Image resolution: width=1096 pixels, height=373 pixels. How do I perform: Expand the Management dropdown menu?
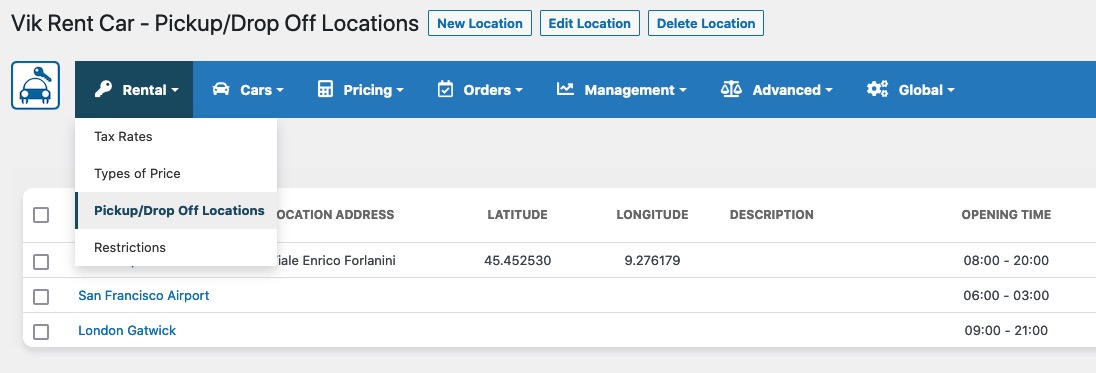click(x=622, y=89)
